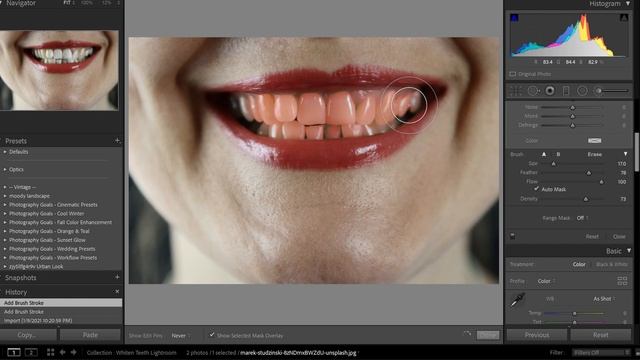Clear History with the X icon
The image size is (640, 360).
(117, 292)
